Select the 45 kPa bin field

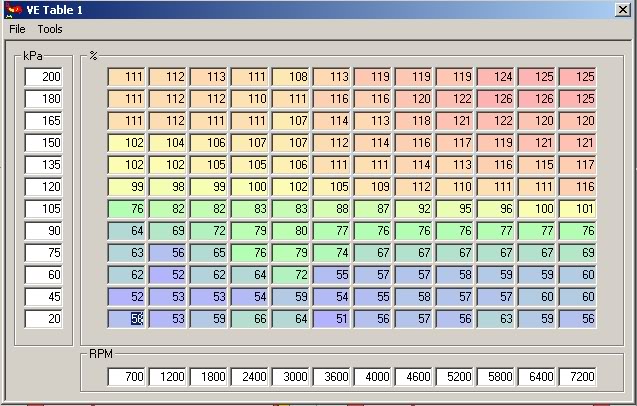point(43,296)
